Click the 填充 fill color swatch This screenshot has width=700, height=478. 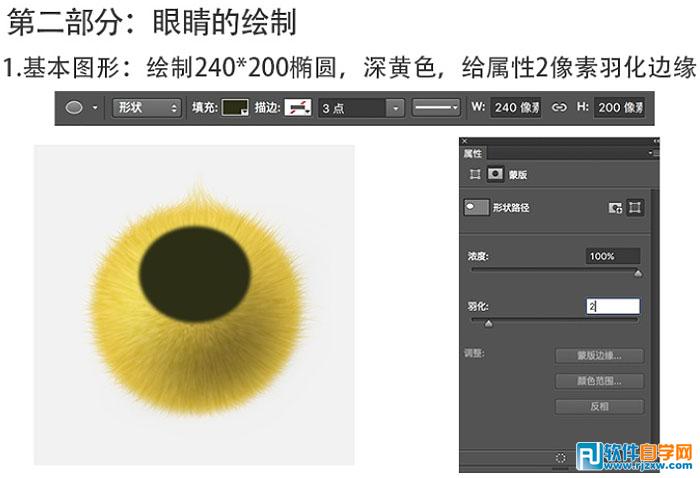click(x=235, y=108)
